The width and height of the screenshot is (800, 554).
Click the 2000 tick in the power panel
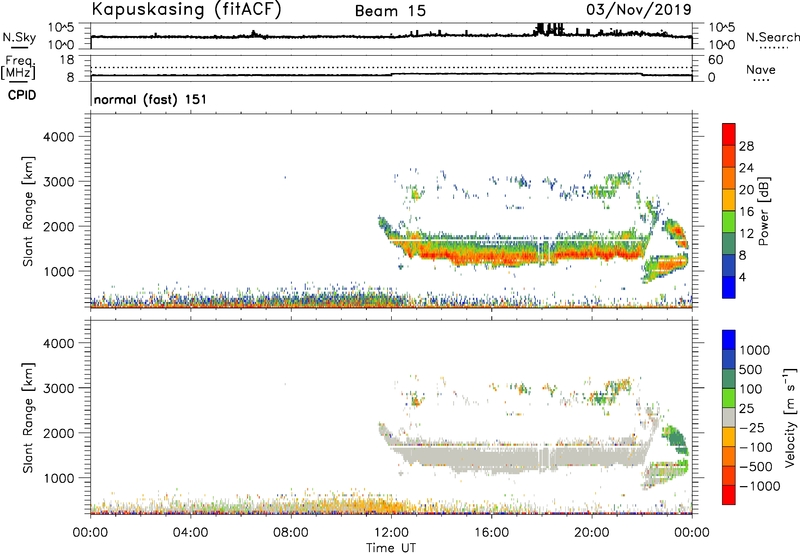click(x=59, y=226)
